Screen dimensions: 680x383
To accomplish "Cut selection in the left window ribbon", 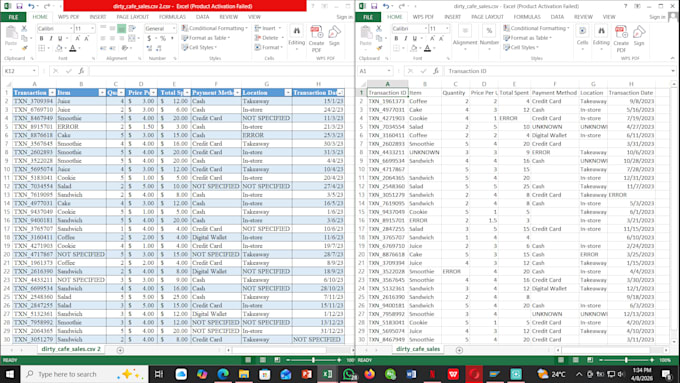I will tap(24, 29).
